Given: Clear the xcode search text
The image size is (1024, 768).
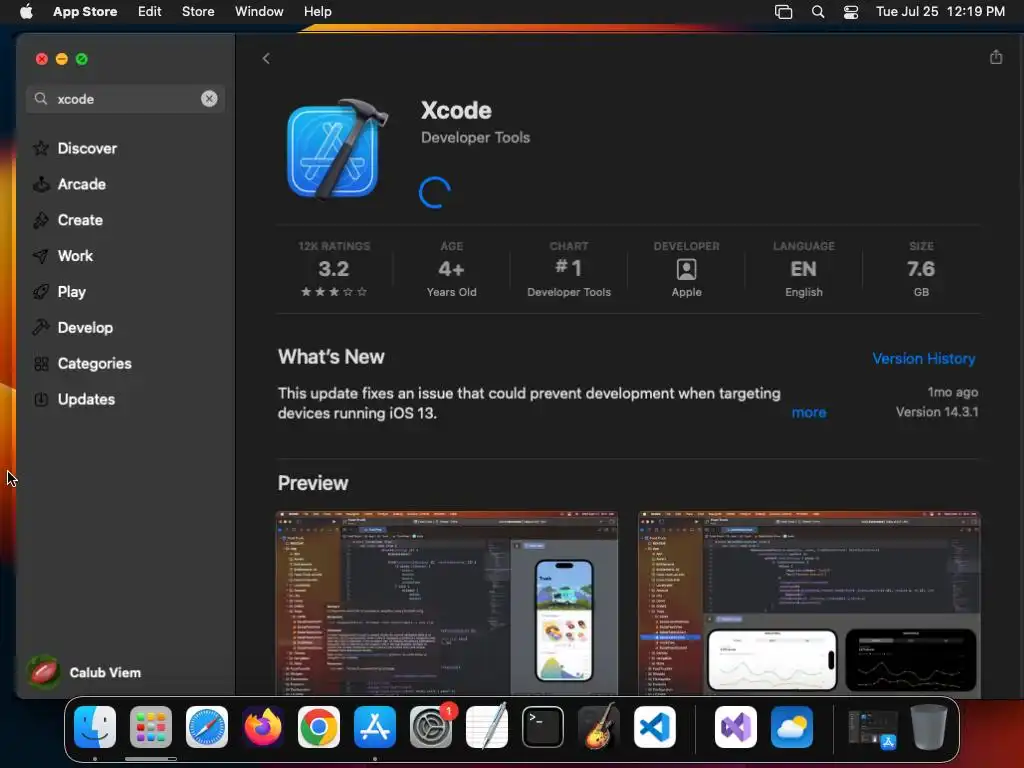Looking at the screenshot, I should point(209,99).
